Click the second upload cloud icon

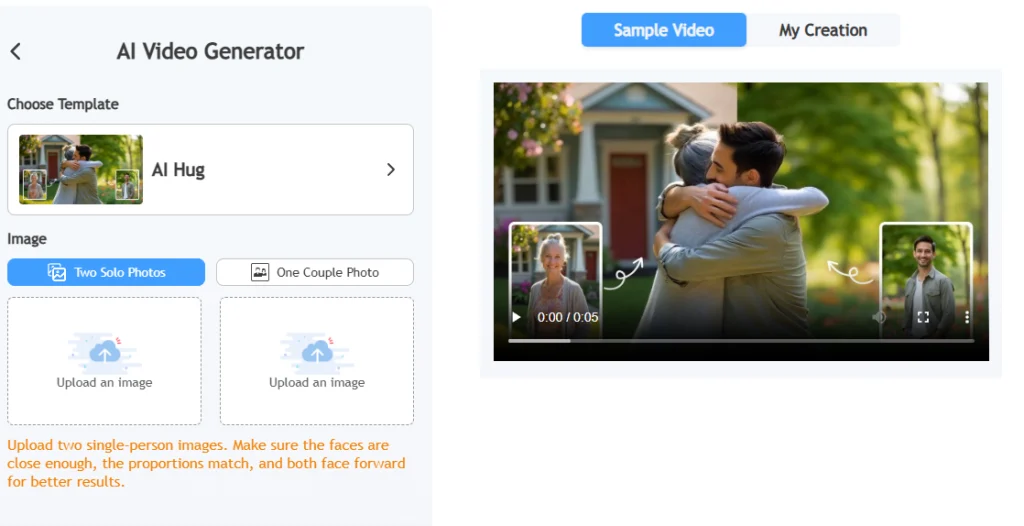tap(317, 352)
